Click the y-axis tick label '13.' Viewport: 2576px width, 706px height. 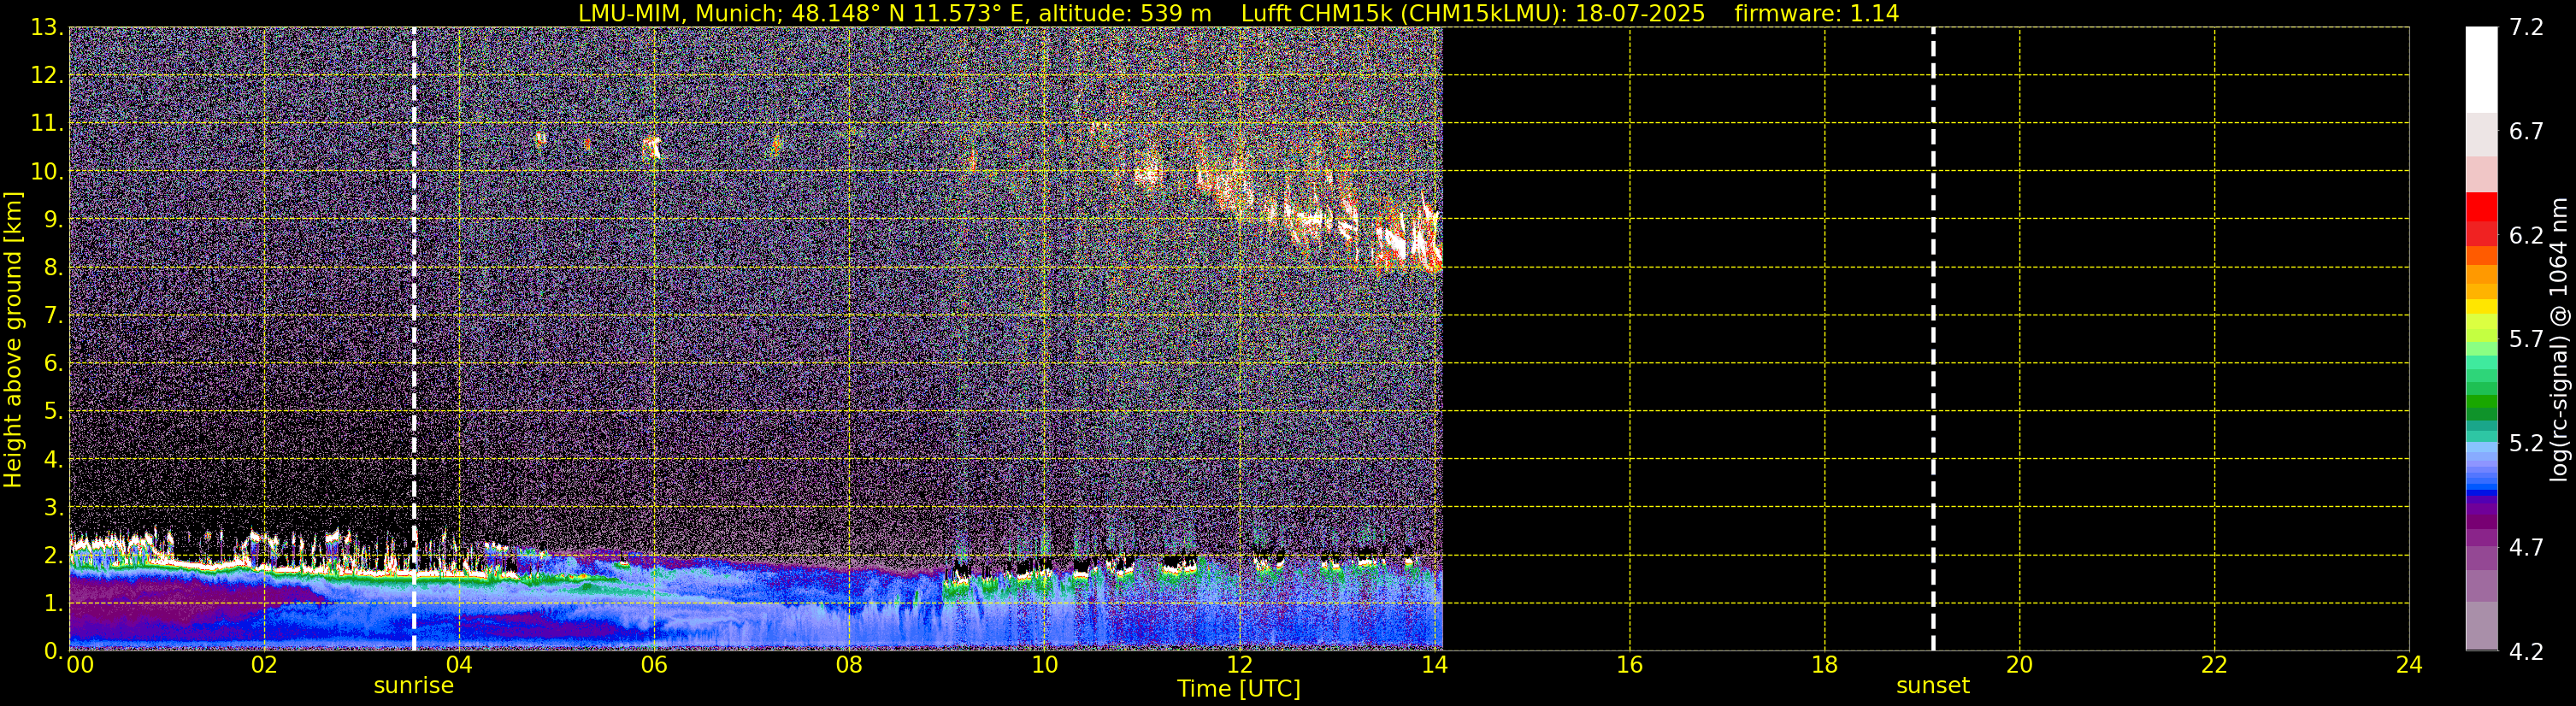click(x=47, y=28)
